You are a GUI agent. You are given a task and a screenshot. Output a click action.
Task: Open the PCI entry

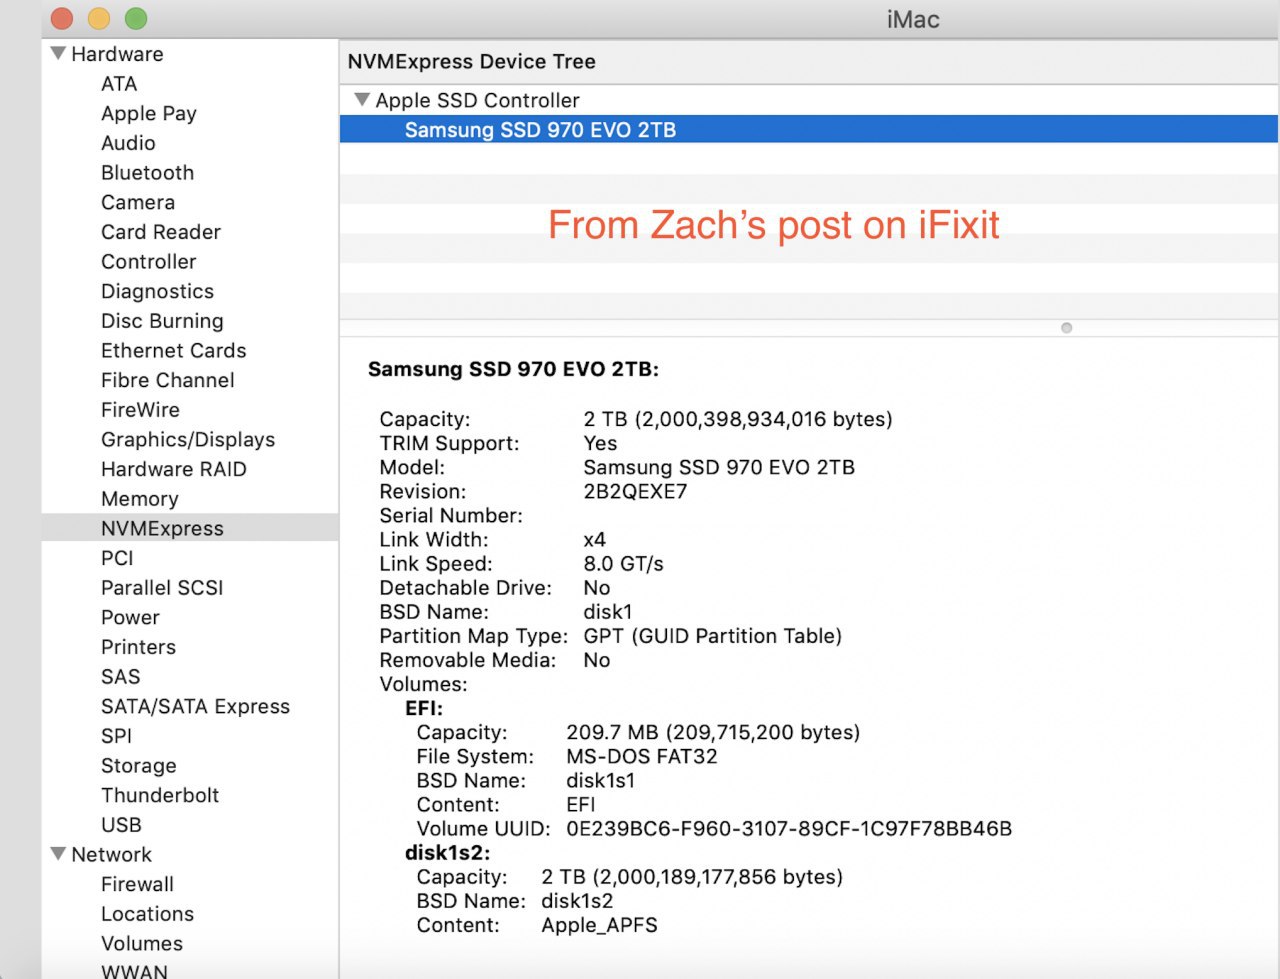tap(117, 558)
